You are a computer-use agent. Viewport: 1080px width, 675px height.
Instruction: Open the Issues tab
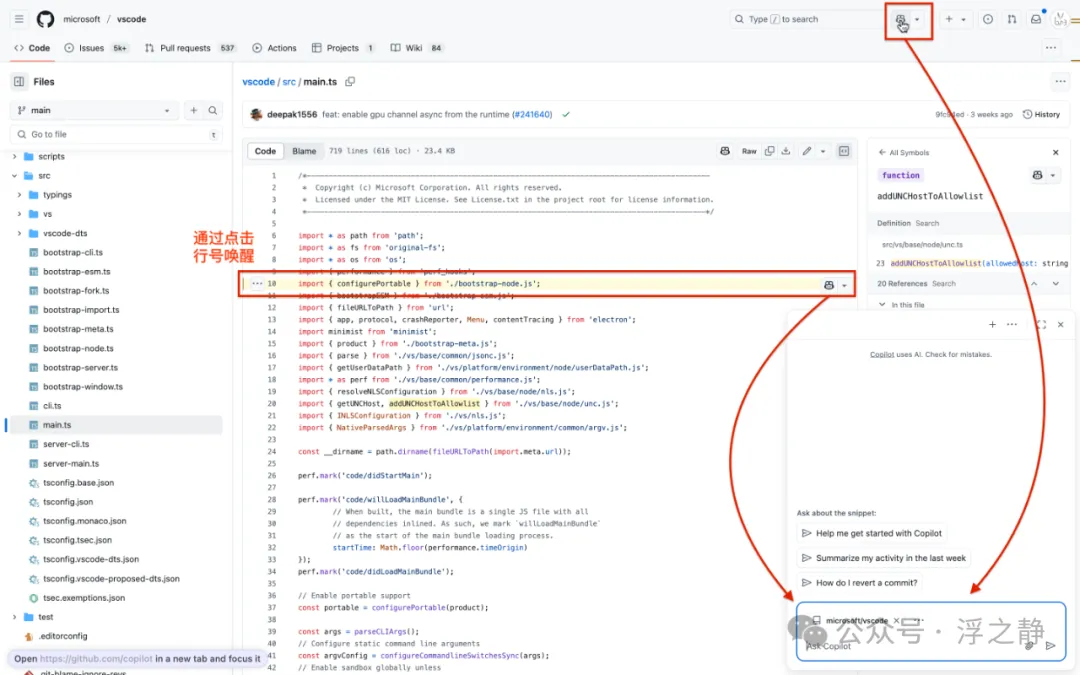point(96,48)
